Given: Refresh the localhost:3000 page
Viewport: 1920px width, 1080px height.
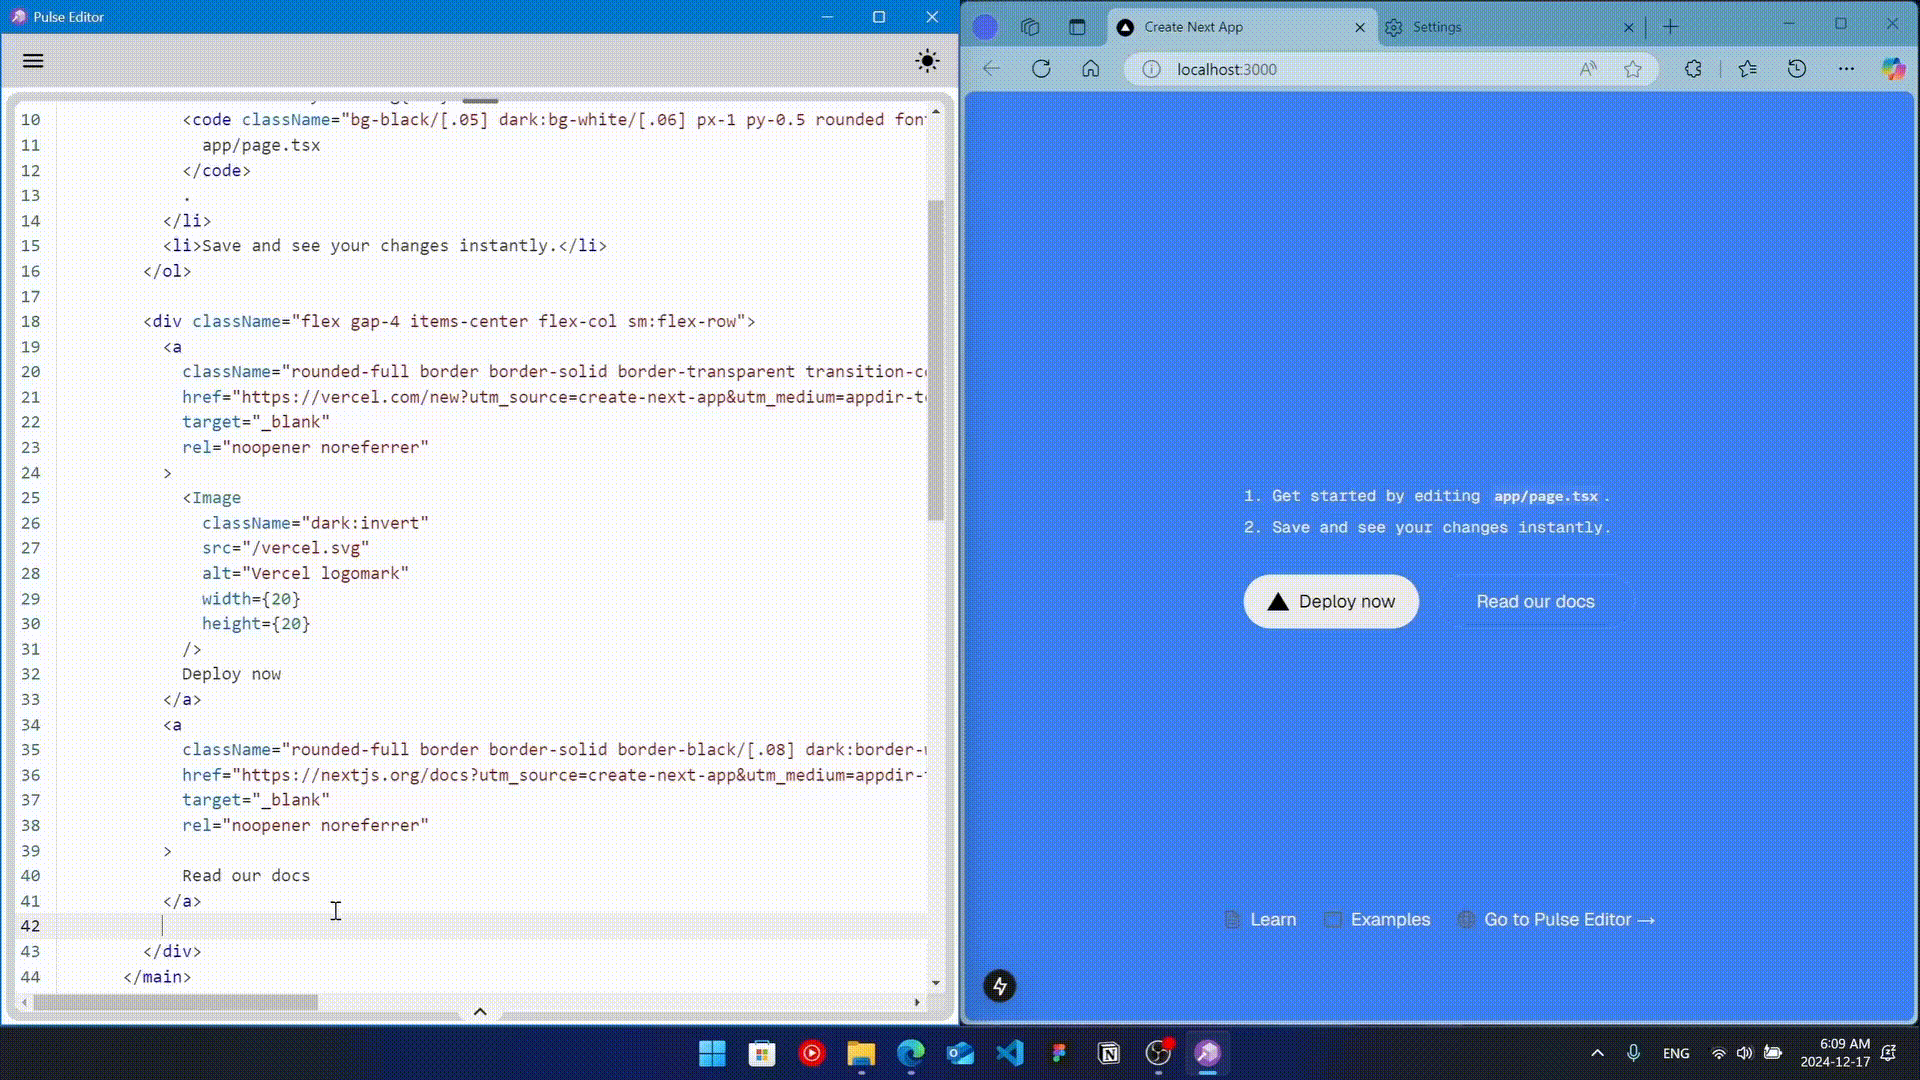Looking at the screenshot, I should (1041, 69).
